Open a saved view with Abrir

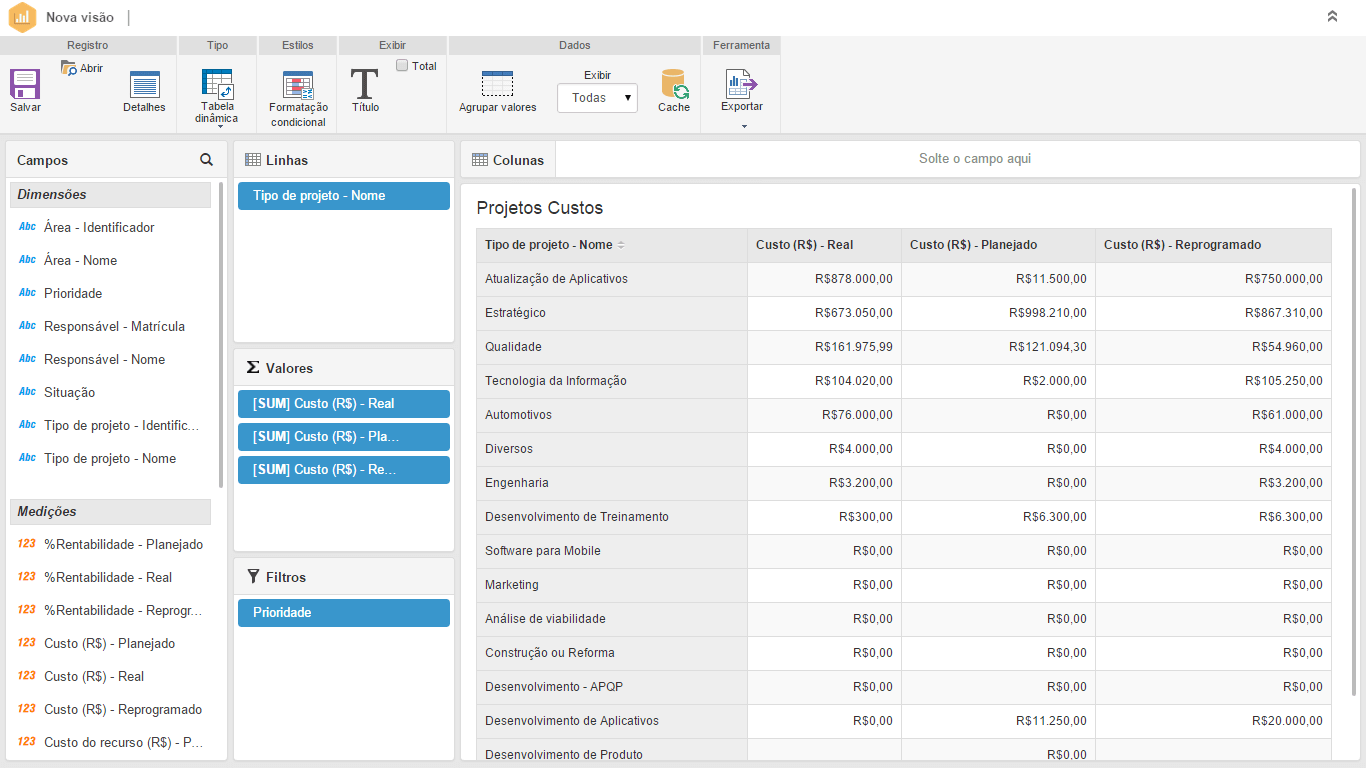pos(82,68)
